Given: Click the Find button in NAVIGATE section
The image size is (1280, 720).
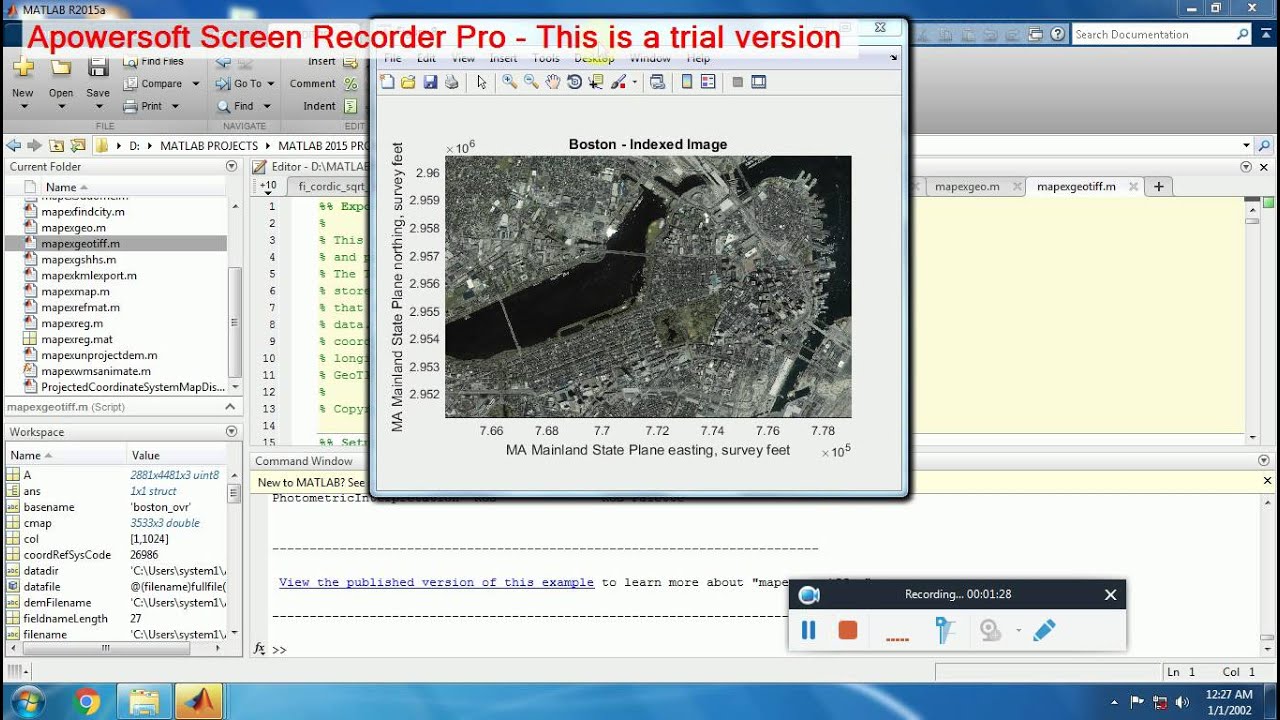Looking at the screenshot, I should point(235,106).
